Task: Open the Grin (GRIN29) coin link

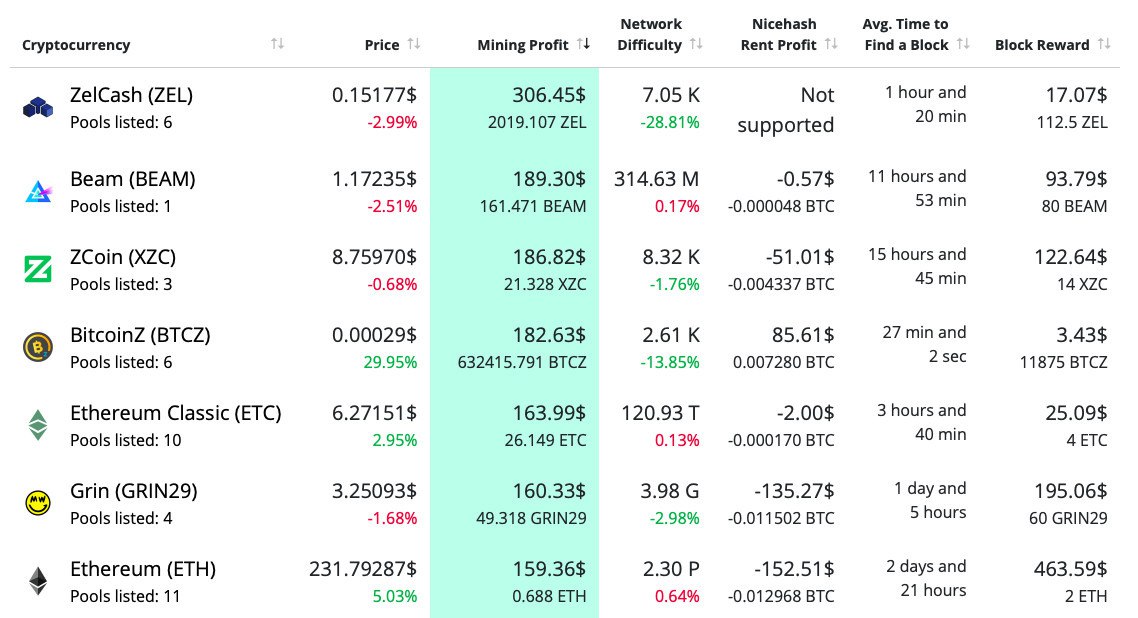Action: 133,491
